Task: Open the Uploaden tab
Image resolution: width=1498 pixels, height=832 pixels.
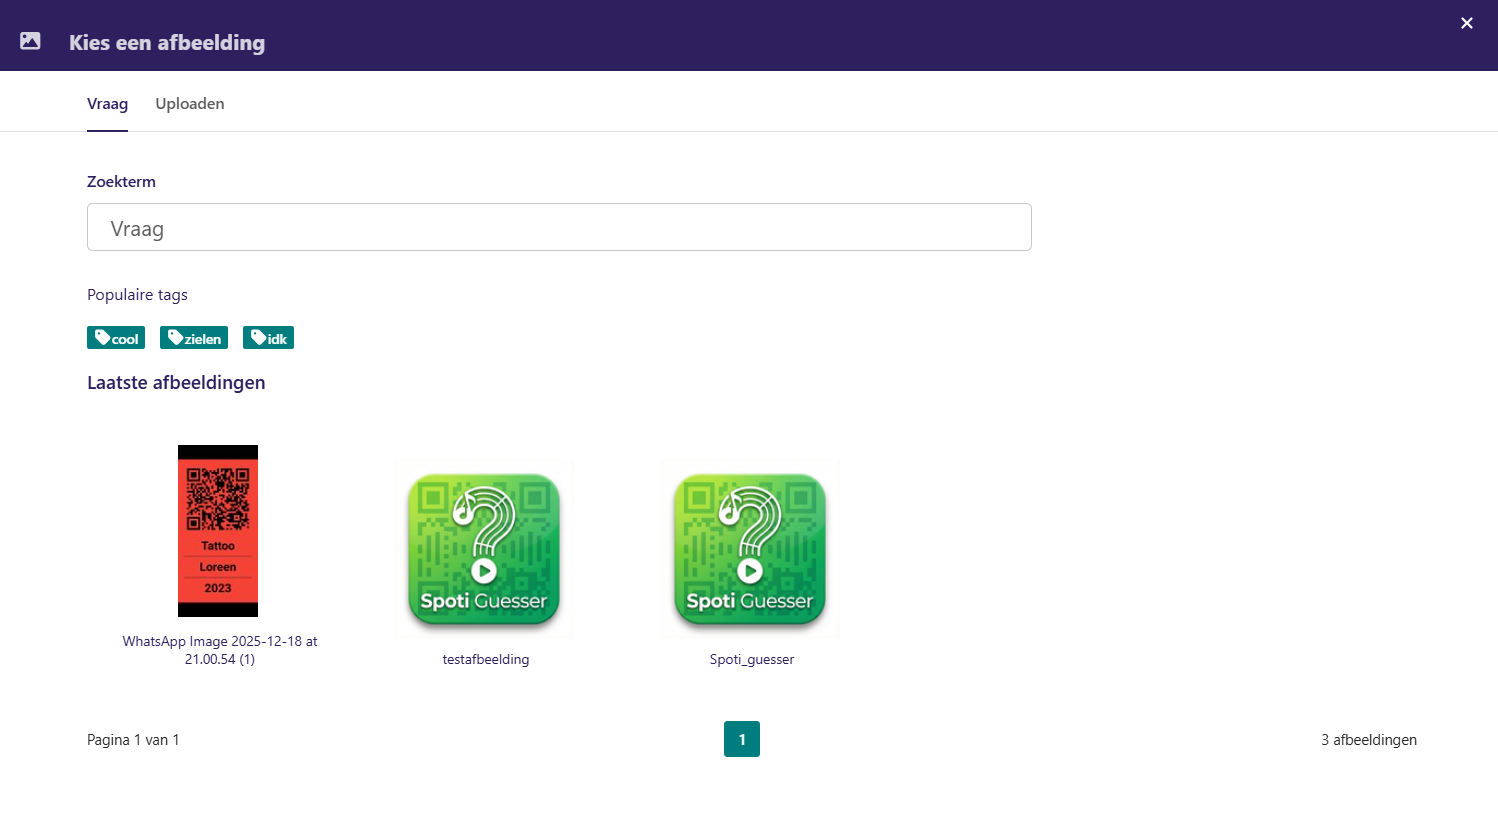Action: click(x=189, y=104)
